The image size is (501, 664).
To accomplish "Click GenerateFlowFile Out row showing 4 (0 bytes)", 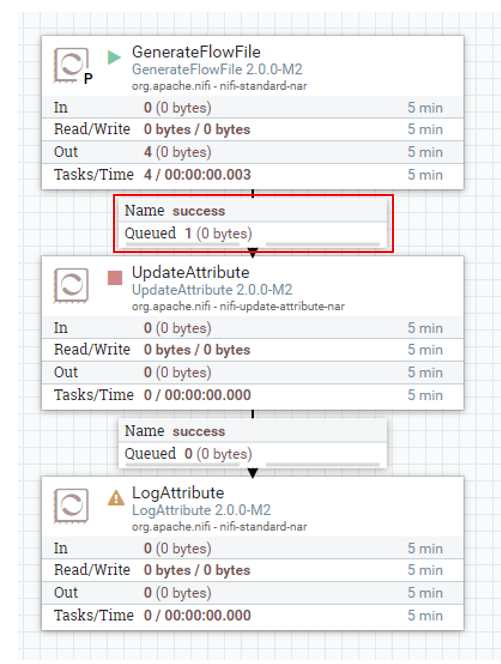I will [253, 152].
